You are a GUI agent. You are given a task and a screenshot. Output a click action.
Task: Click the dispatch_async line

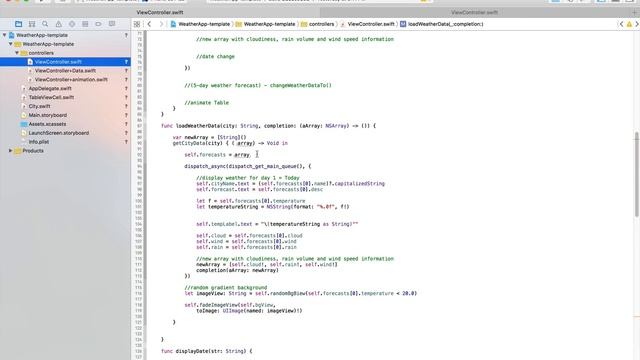[x=247, y=166]
